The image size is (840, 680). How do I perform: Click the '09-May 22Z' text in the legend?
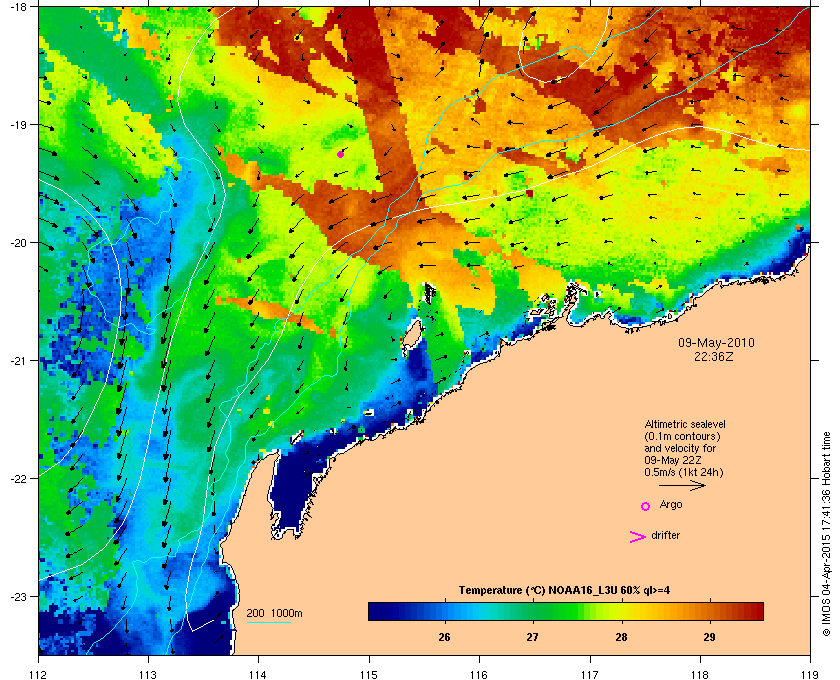pyautogui.click(x=673, y=460)
